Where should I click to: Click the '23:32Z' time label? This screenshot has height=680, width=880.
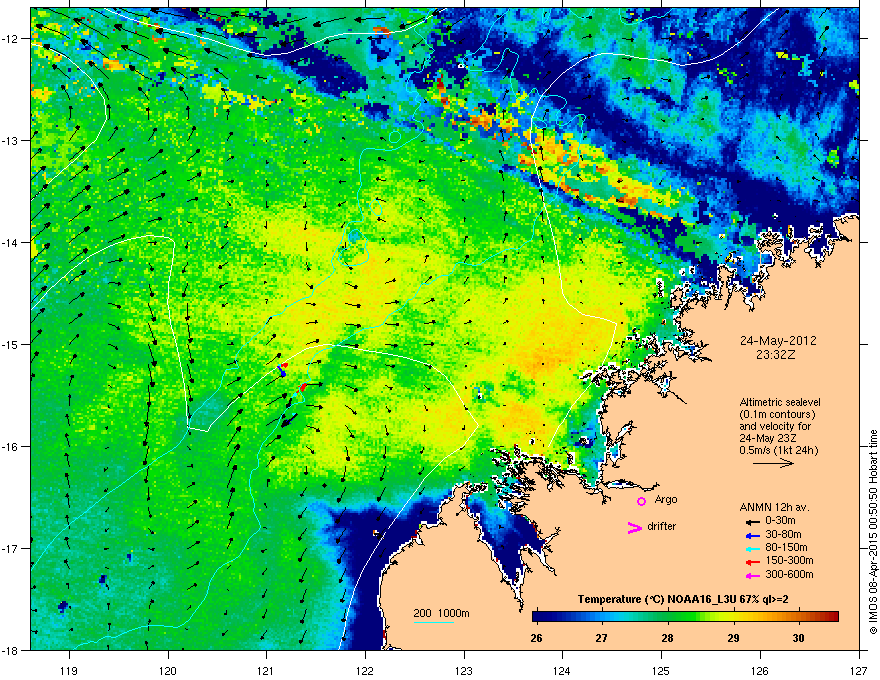776,355
